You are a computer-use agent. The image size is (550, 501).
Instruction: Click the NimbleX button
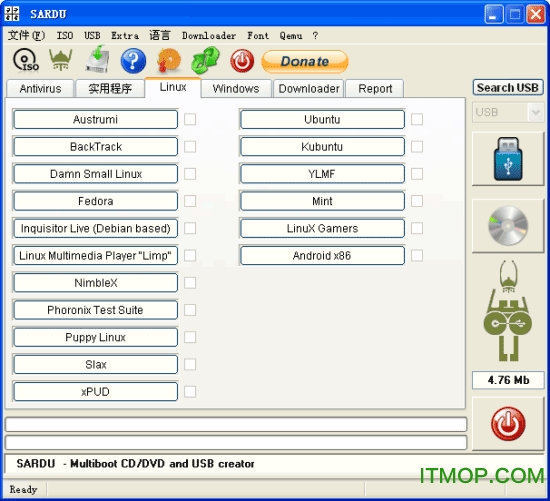pos(95,282)
